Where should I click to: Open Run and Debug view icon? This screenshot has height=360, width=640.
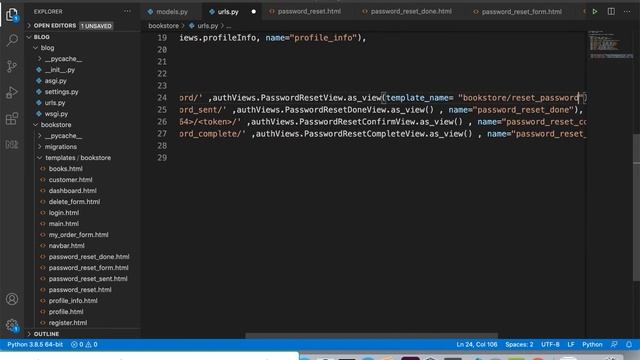tap(12, 93)
